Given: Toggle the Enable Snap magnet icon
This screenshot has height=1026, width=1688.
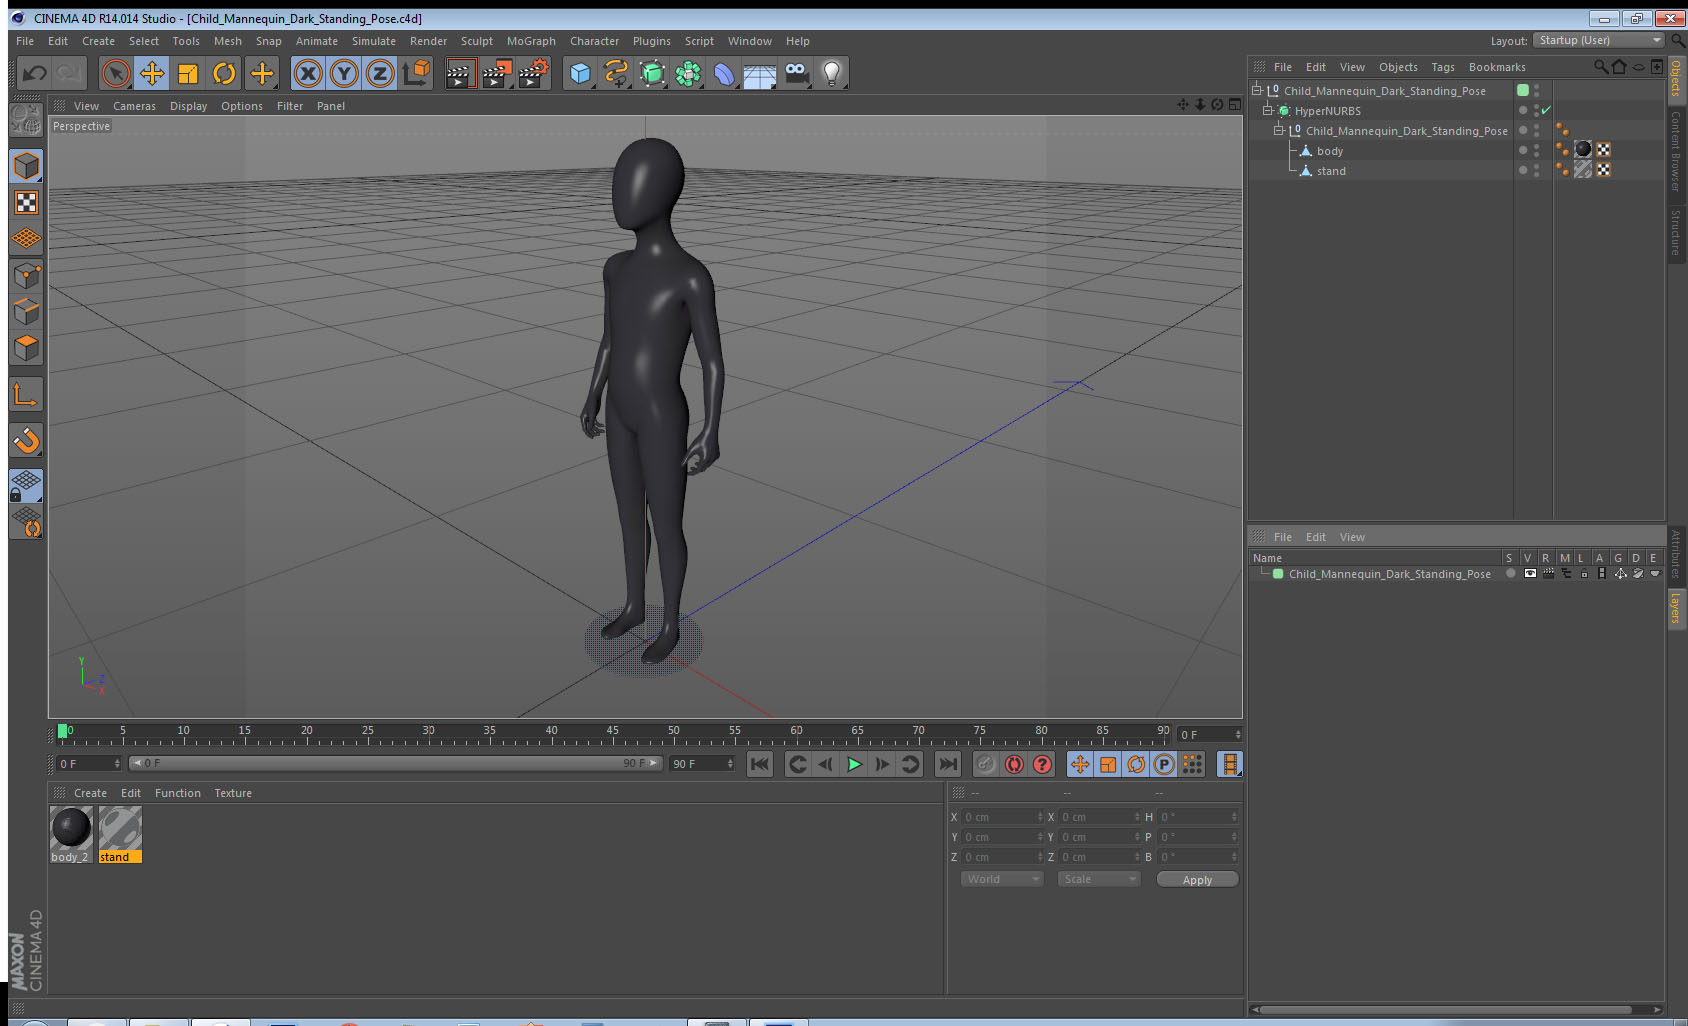Looking at the screenshot, I should coord(26,440).
